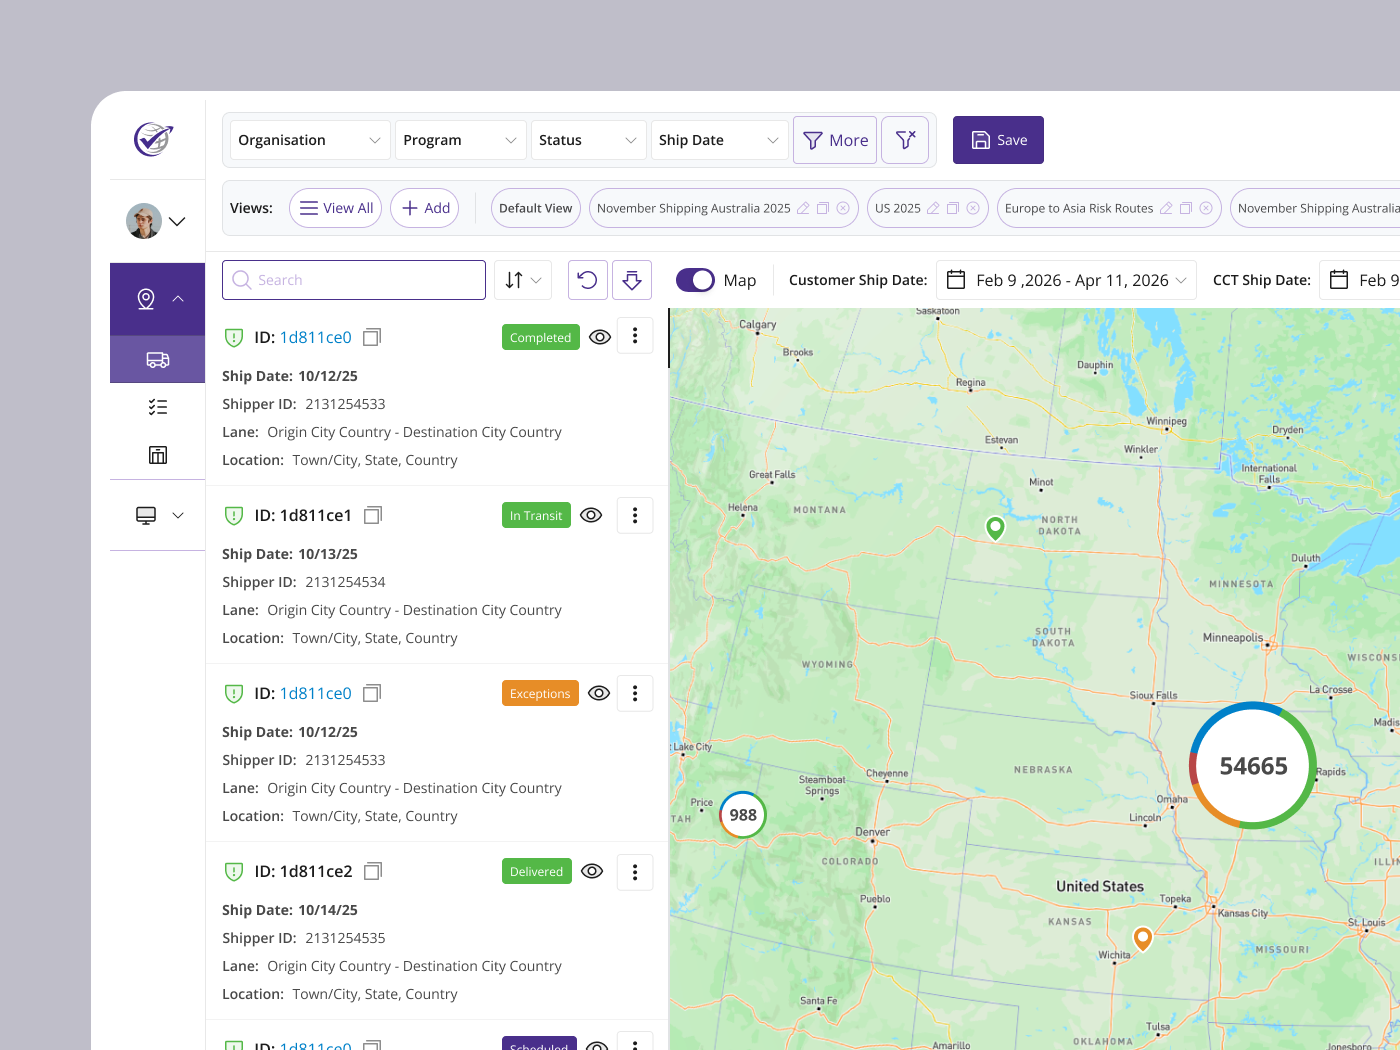Viewport: 1400px width, 1050px height.
Task: Edit the November Shipping Australia 2025 view
Action: [802, 208]
